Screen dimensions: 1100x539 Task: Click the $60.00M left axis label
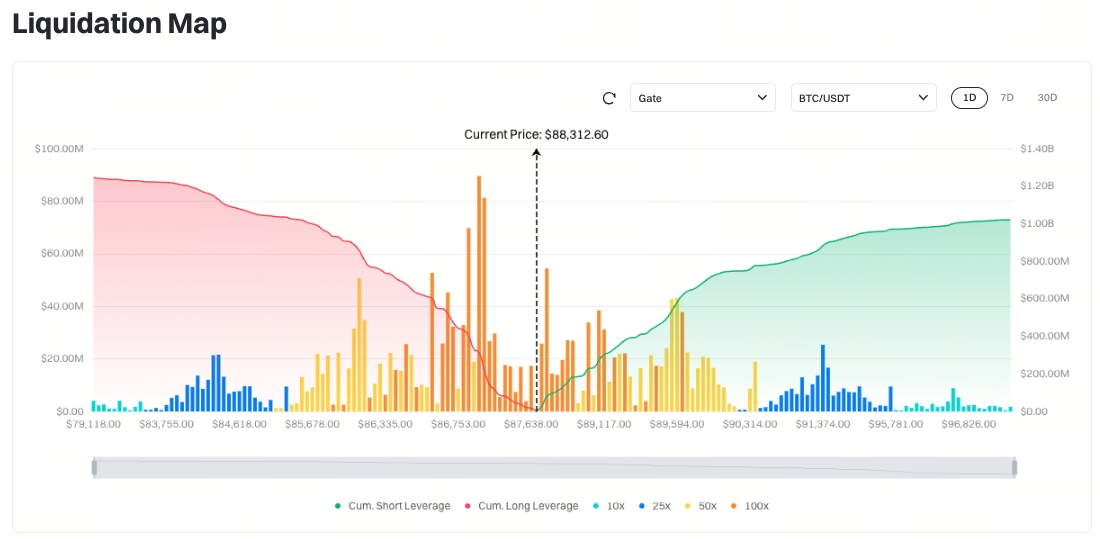click(x=62, y=254)
